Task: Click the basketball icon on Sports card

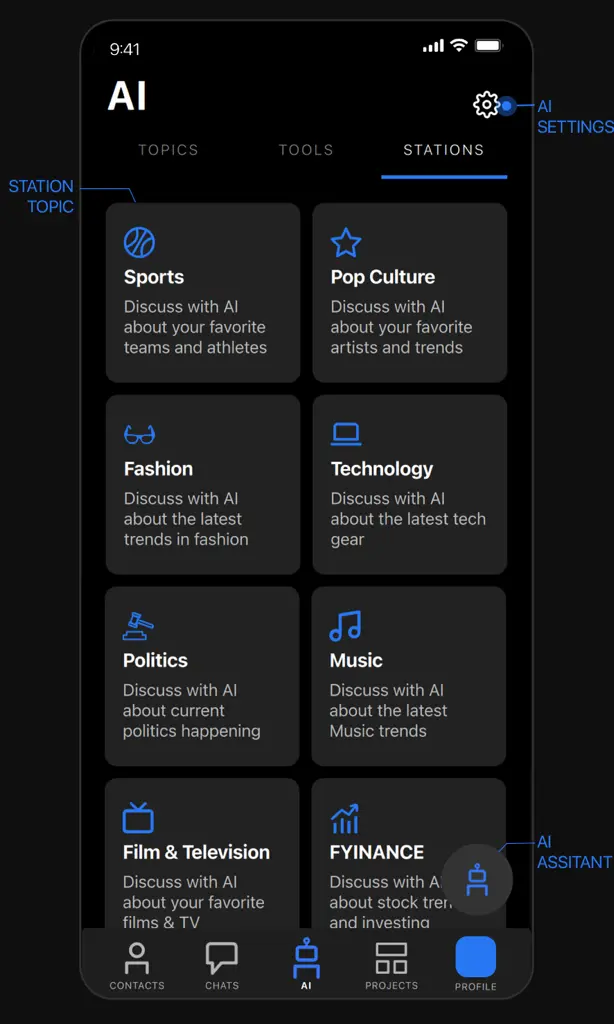Action: click(x=139, y=243)
